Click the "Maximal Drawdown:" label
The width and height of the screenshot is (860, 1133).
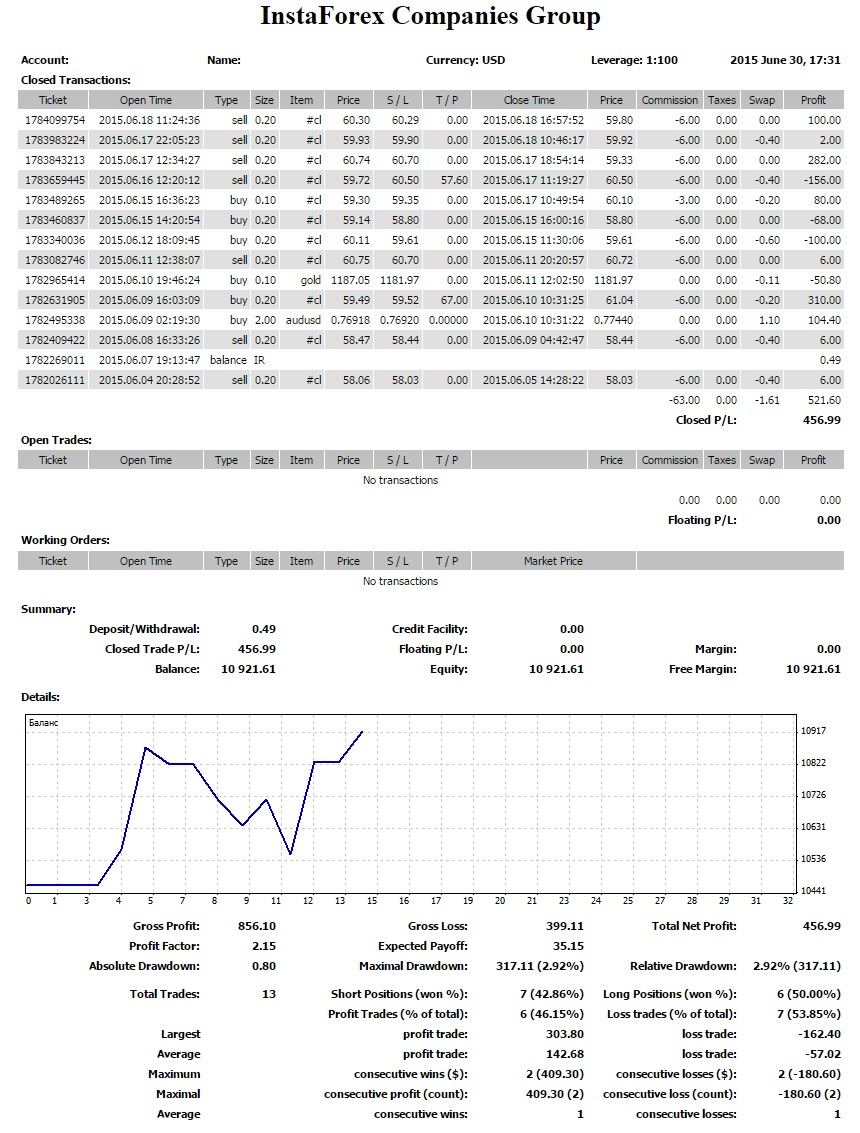(413, 966)
